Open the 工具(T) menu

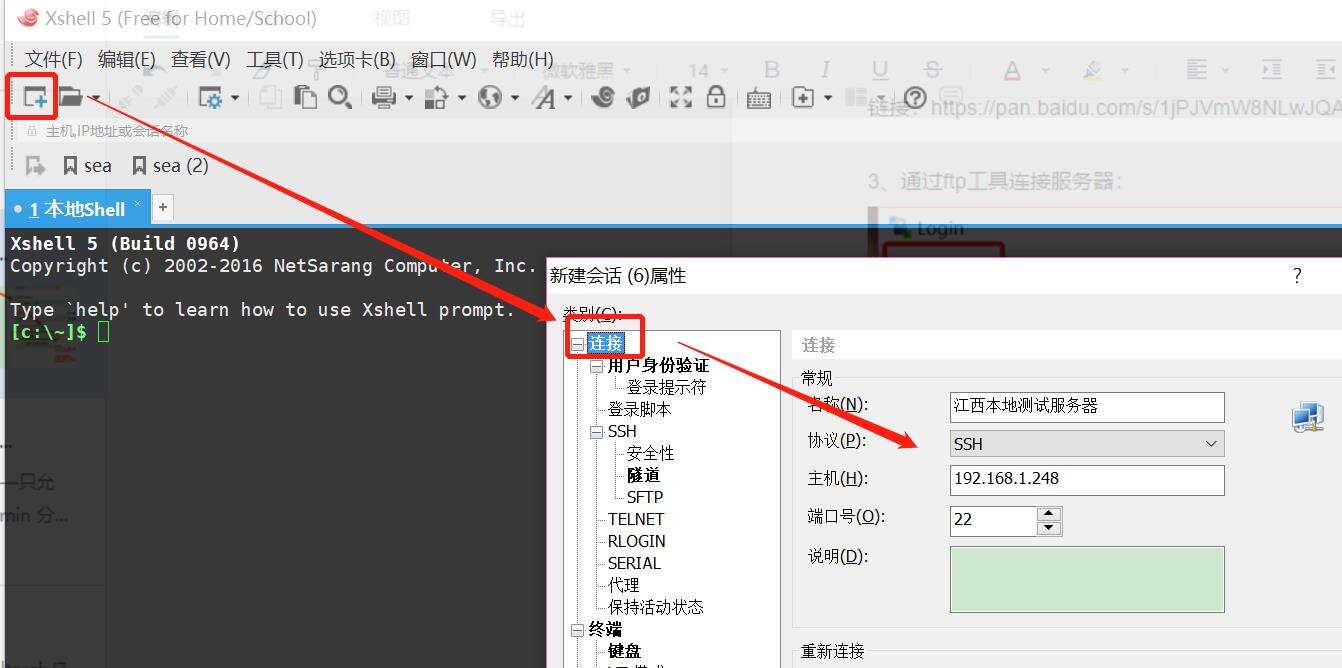(x=274, y=60)
